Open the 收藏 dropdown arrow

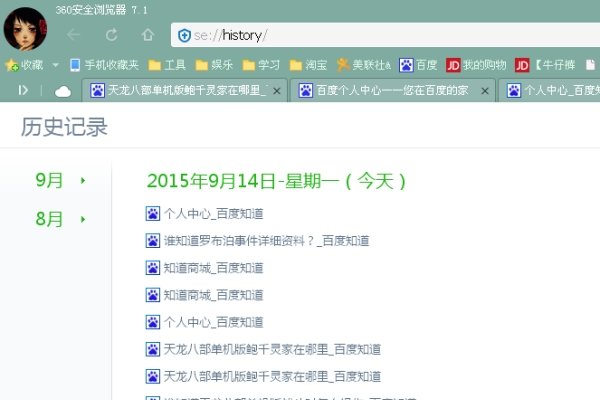[x=55, y=65]
